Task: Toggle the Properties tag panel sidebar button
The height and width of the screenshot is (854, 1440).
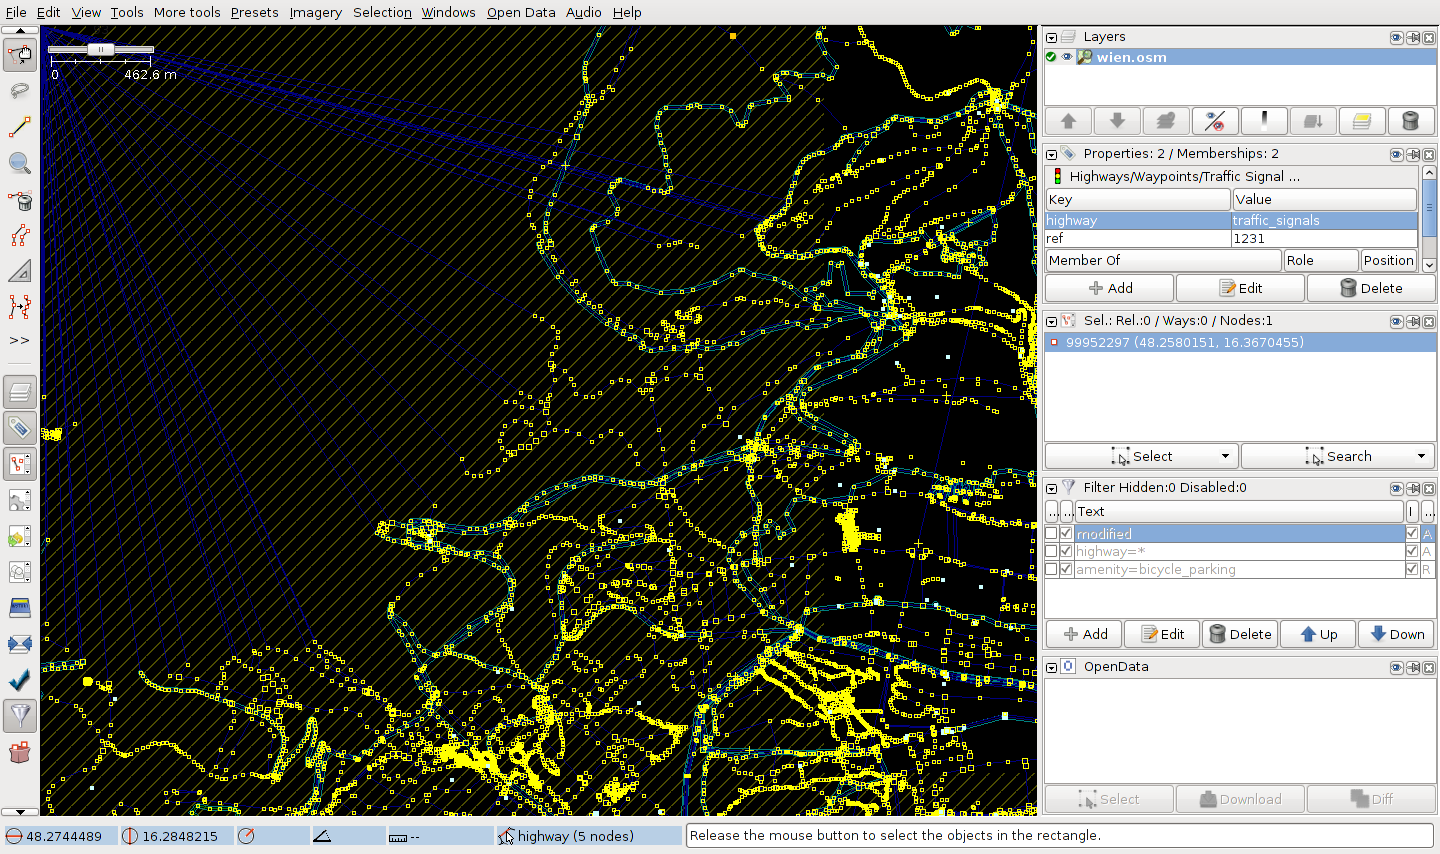Action: [x=19, y=428]
